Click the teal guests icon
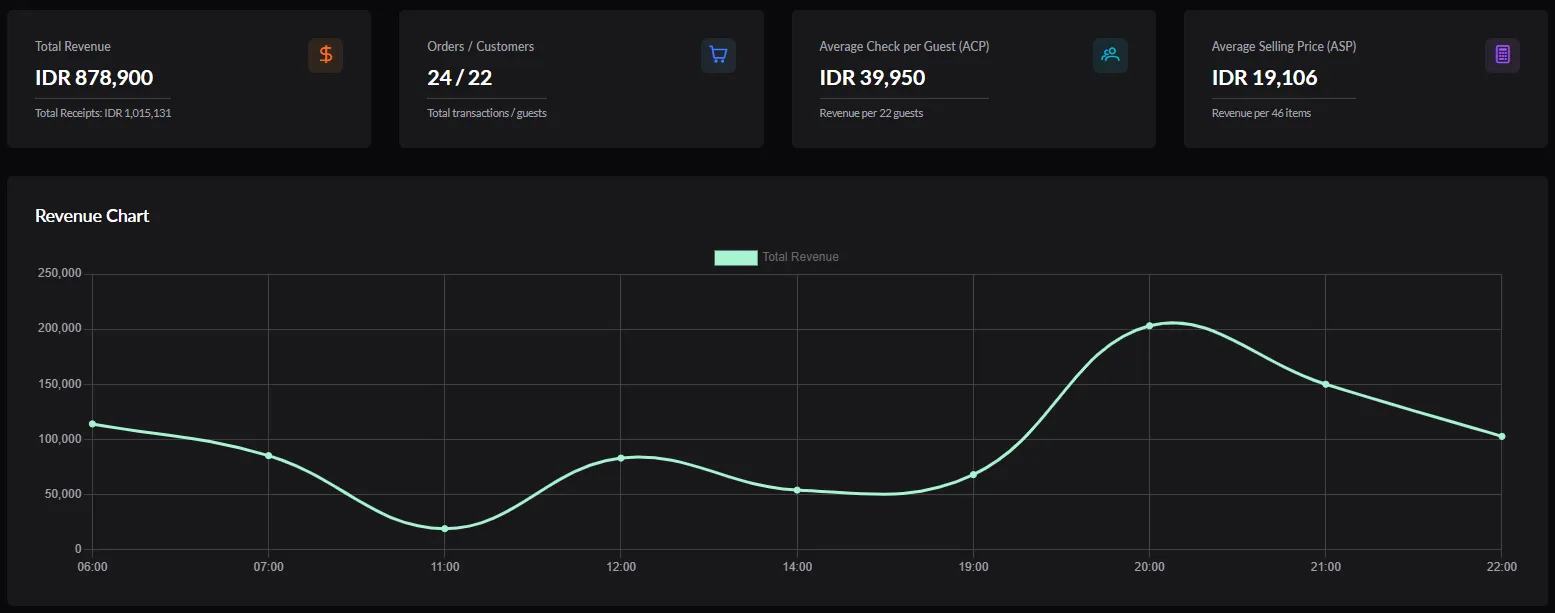Viewport: 1555px width, 613px height. (x=1110, y=55)
